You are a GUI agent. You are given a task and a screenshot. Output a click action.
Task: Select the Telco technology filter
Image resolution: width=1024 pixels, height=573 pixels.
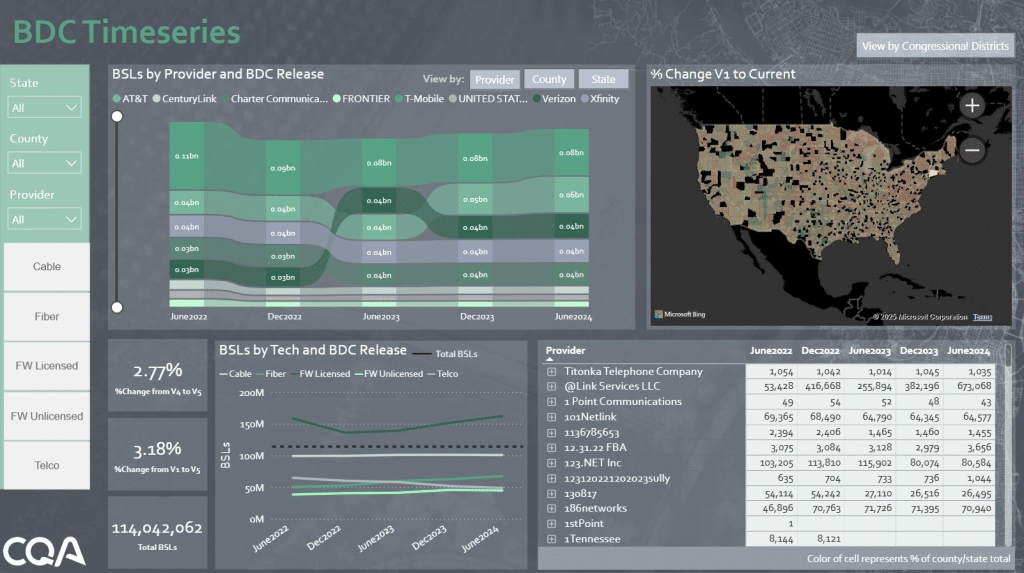pyautogui.click(x=46, y=465)
